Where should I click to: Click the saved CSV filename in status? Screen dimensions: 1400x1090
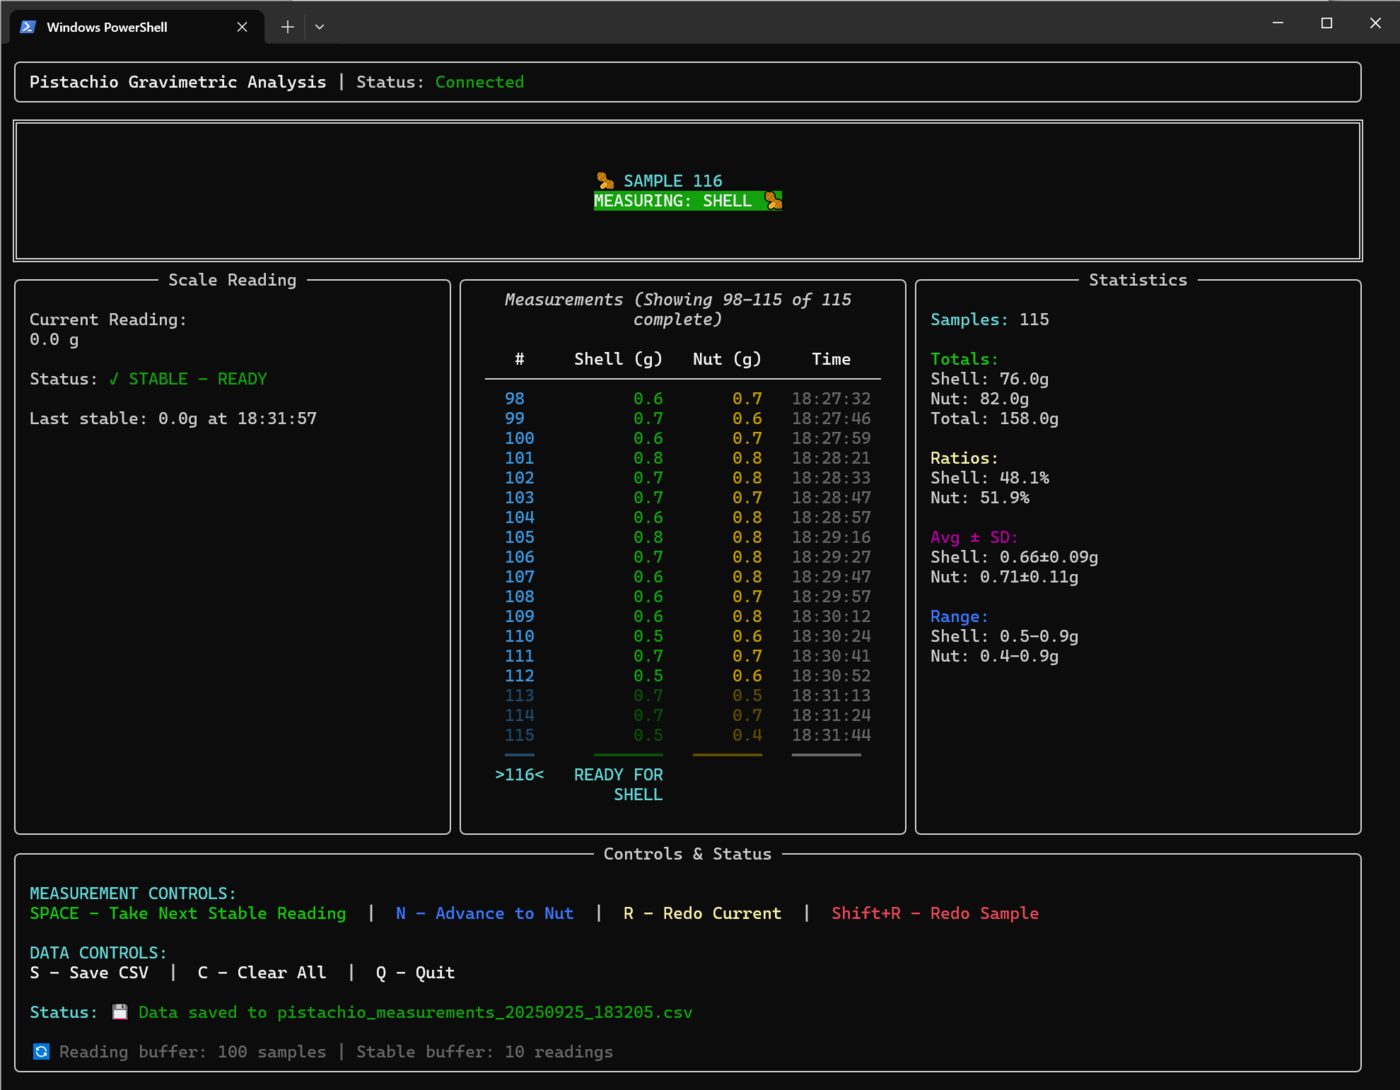484,1012
